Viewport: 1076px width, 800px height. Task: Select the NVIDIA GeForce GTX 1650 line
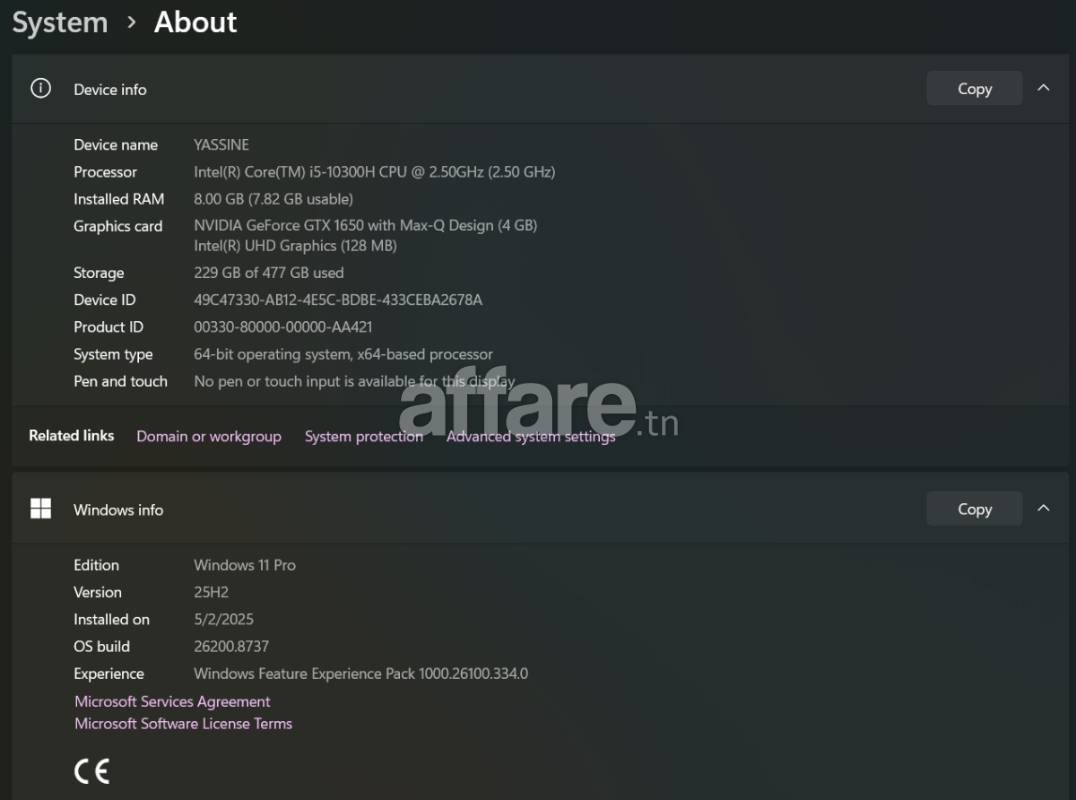[x=365, y=225]
